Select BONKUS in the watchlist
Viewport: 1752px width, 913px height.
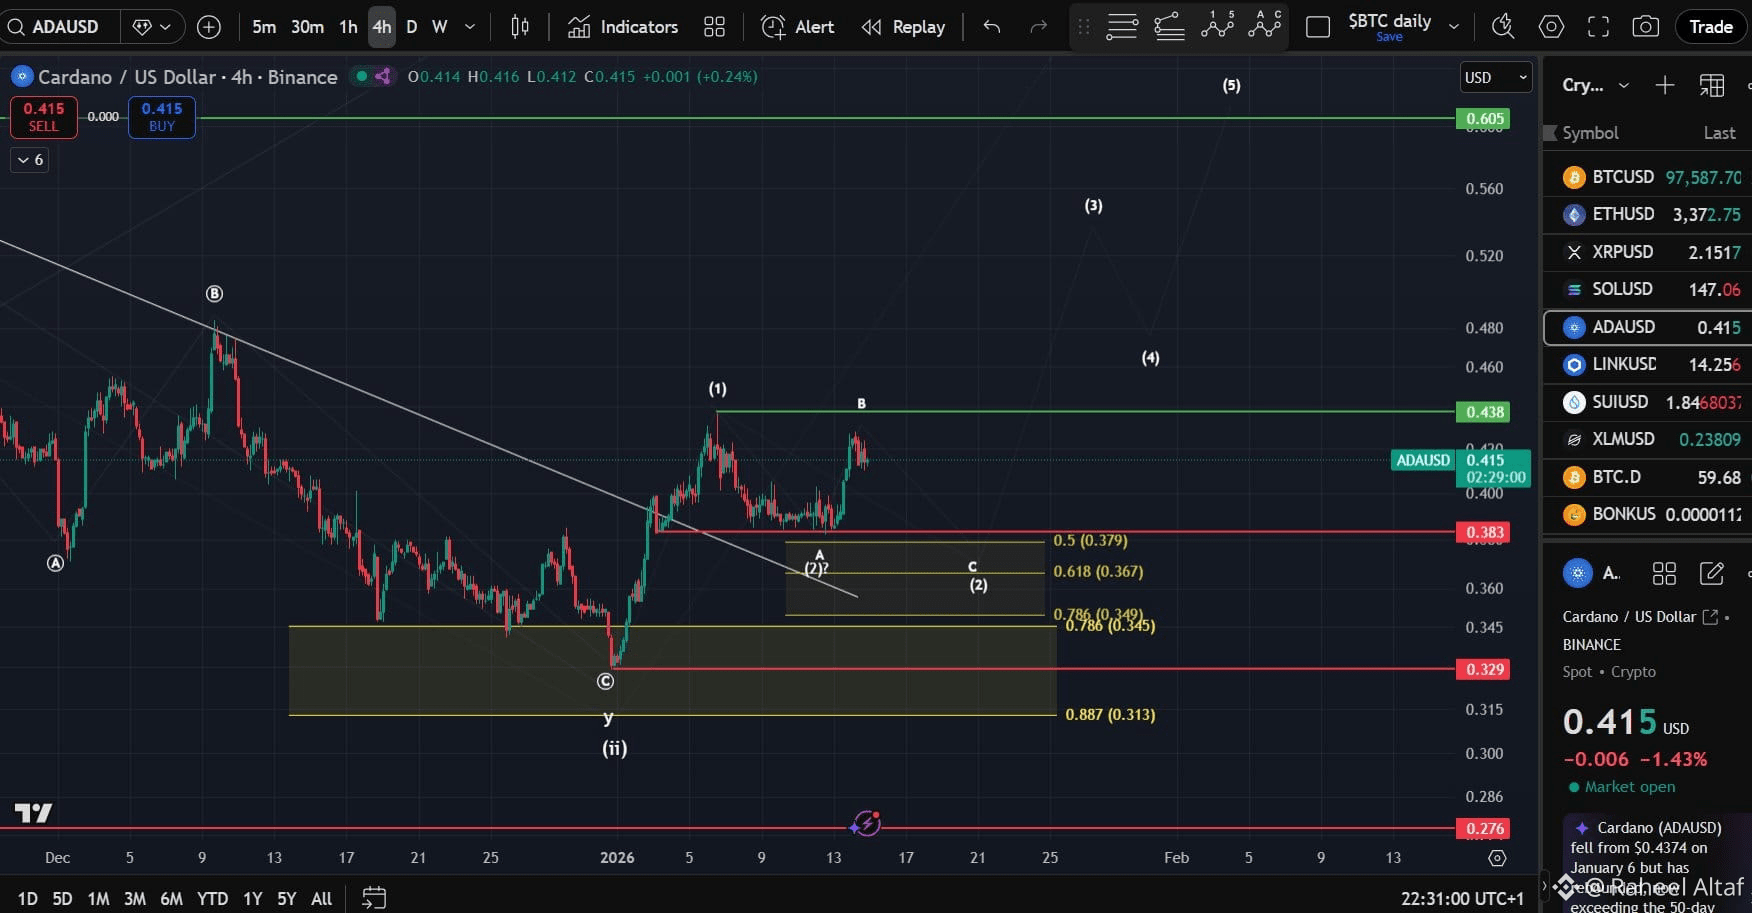coord(1648,514)
